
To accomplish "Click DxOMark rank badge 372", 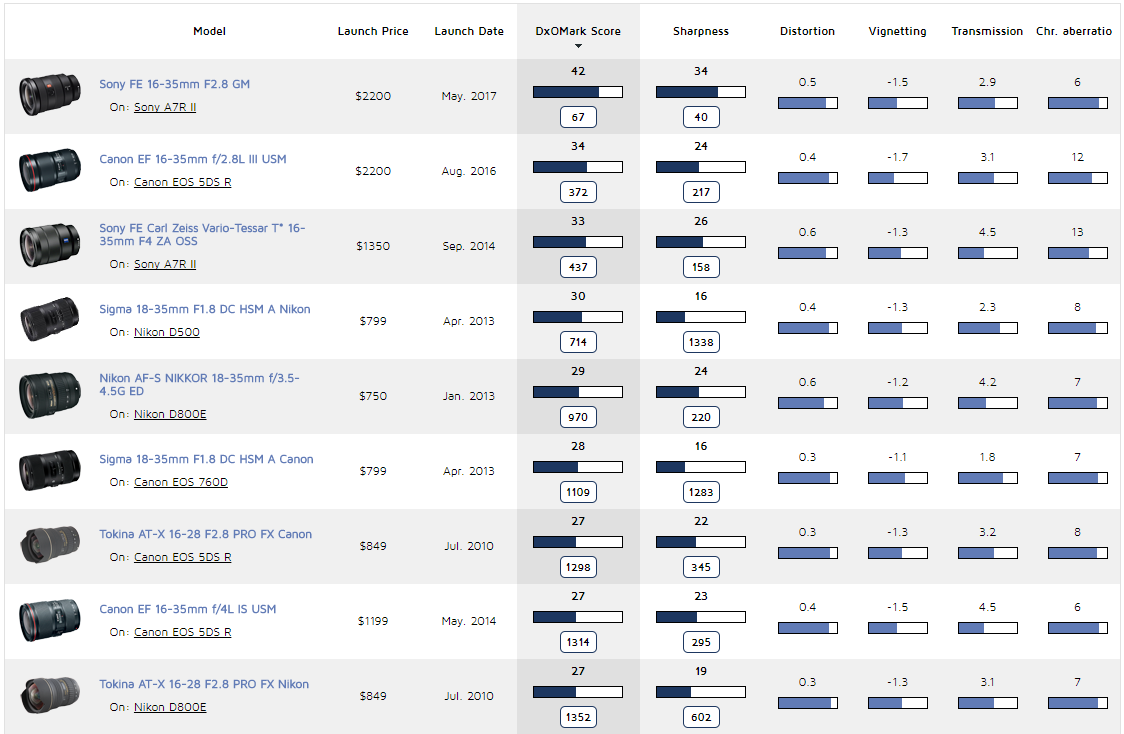I will [578, 192].
